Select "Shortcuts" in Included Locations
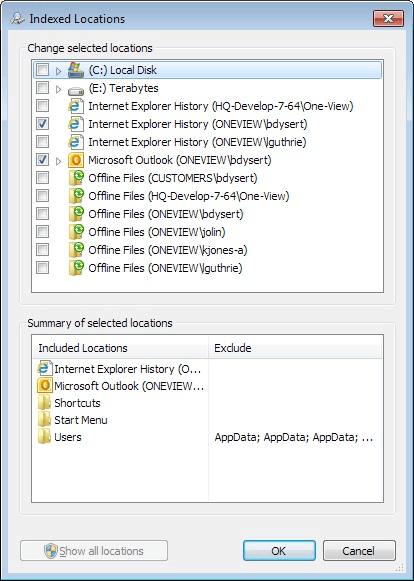Screen dimensions: 414x581 pos(77,403)
